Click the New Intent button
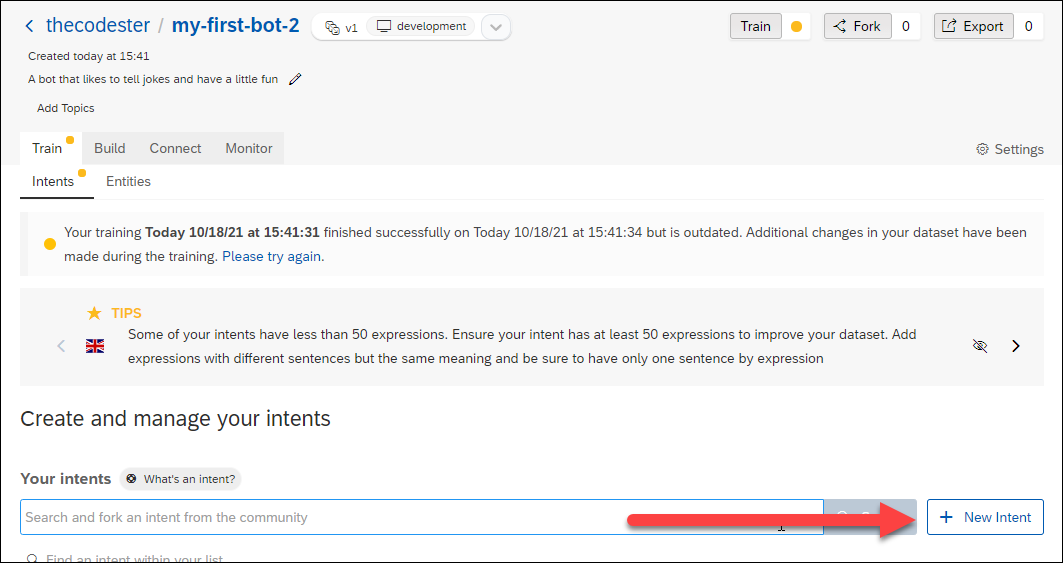Viewport: 1063px width, 563px height. 985,517
